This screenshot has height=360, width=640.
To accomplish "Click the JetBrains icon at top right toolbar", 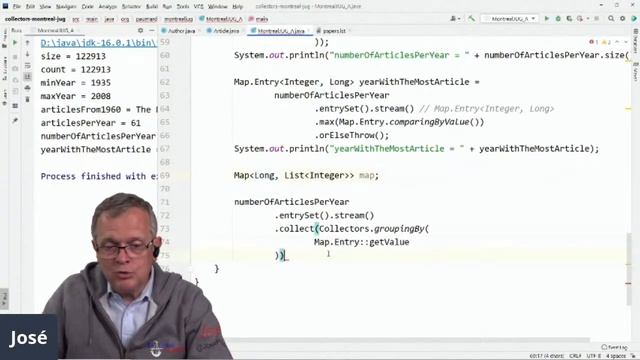I will (x=634, y=19).
